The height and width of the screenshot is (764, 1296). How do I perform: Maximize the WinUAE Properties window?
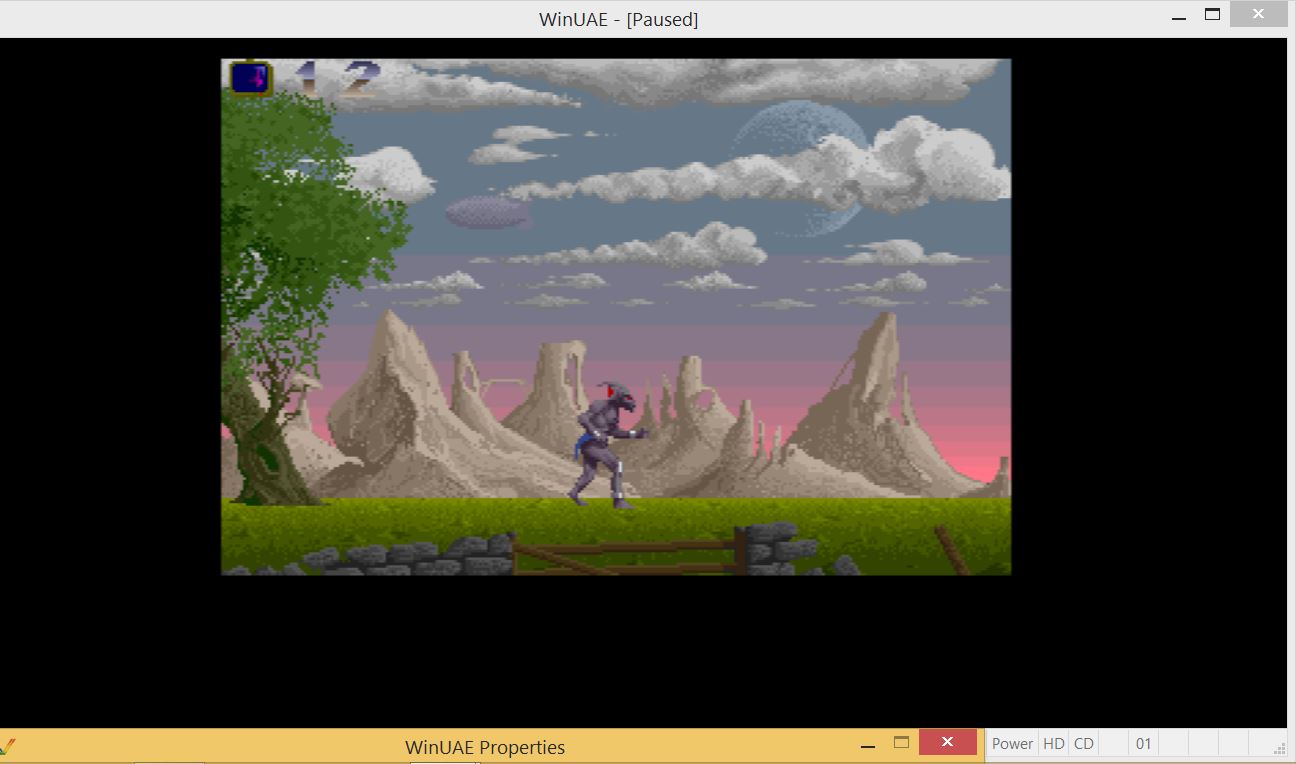coord(901,743)
